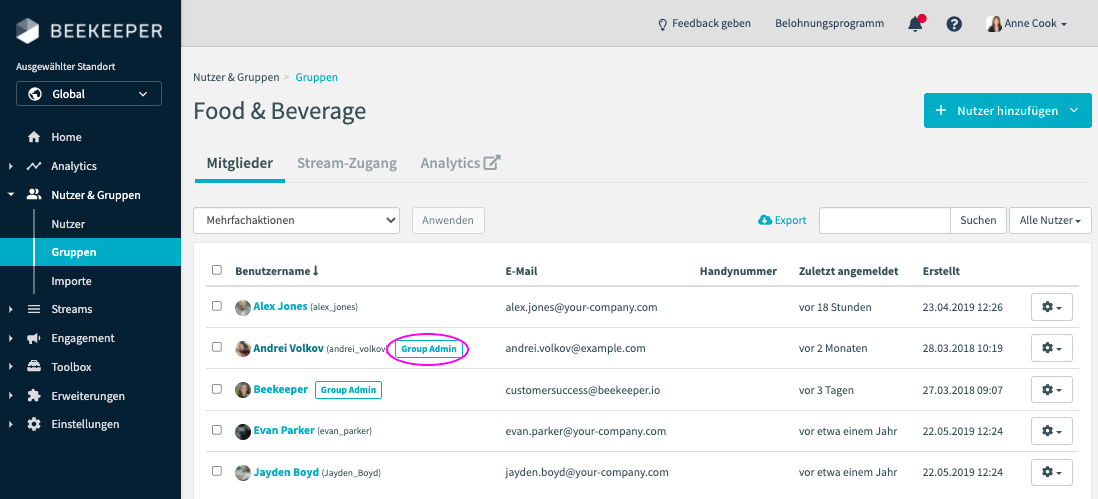This screenshot has width=1098, height=499.
Task: Check the box next to Alex Jones
Action: [217, 307]
